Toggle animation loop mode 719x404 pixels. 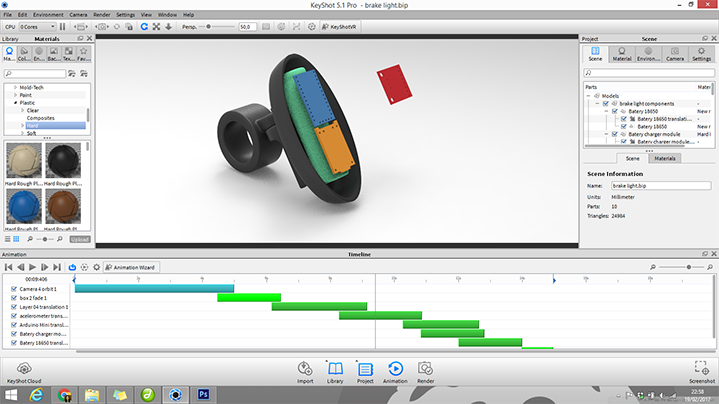click(x=72, y=267)
